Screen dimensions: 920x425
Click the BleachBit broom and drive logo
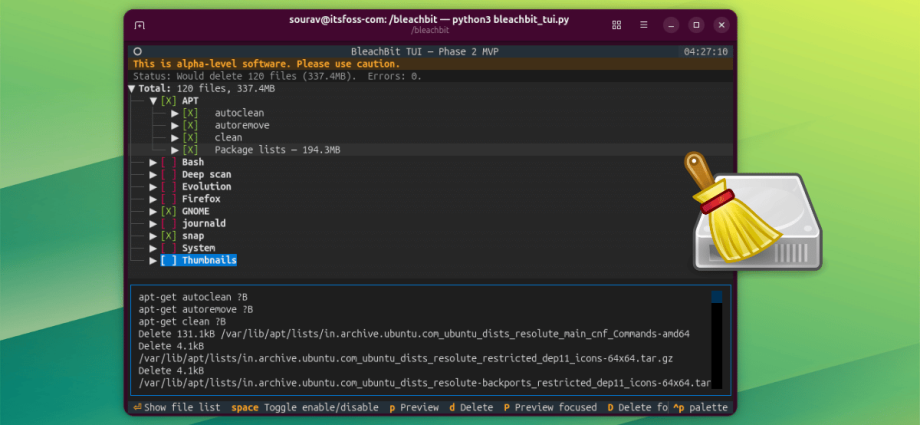click(753, 211)
